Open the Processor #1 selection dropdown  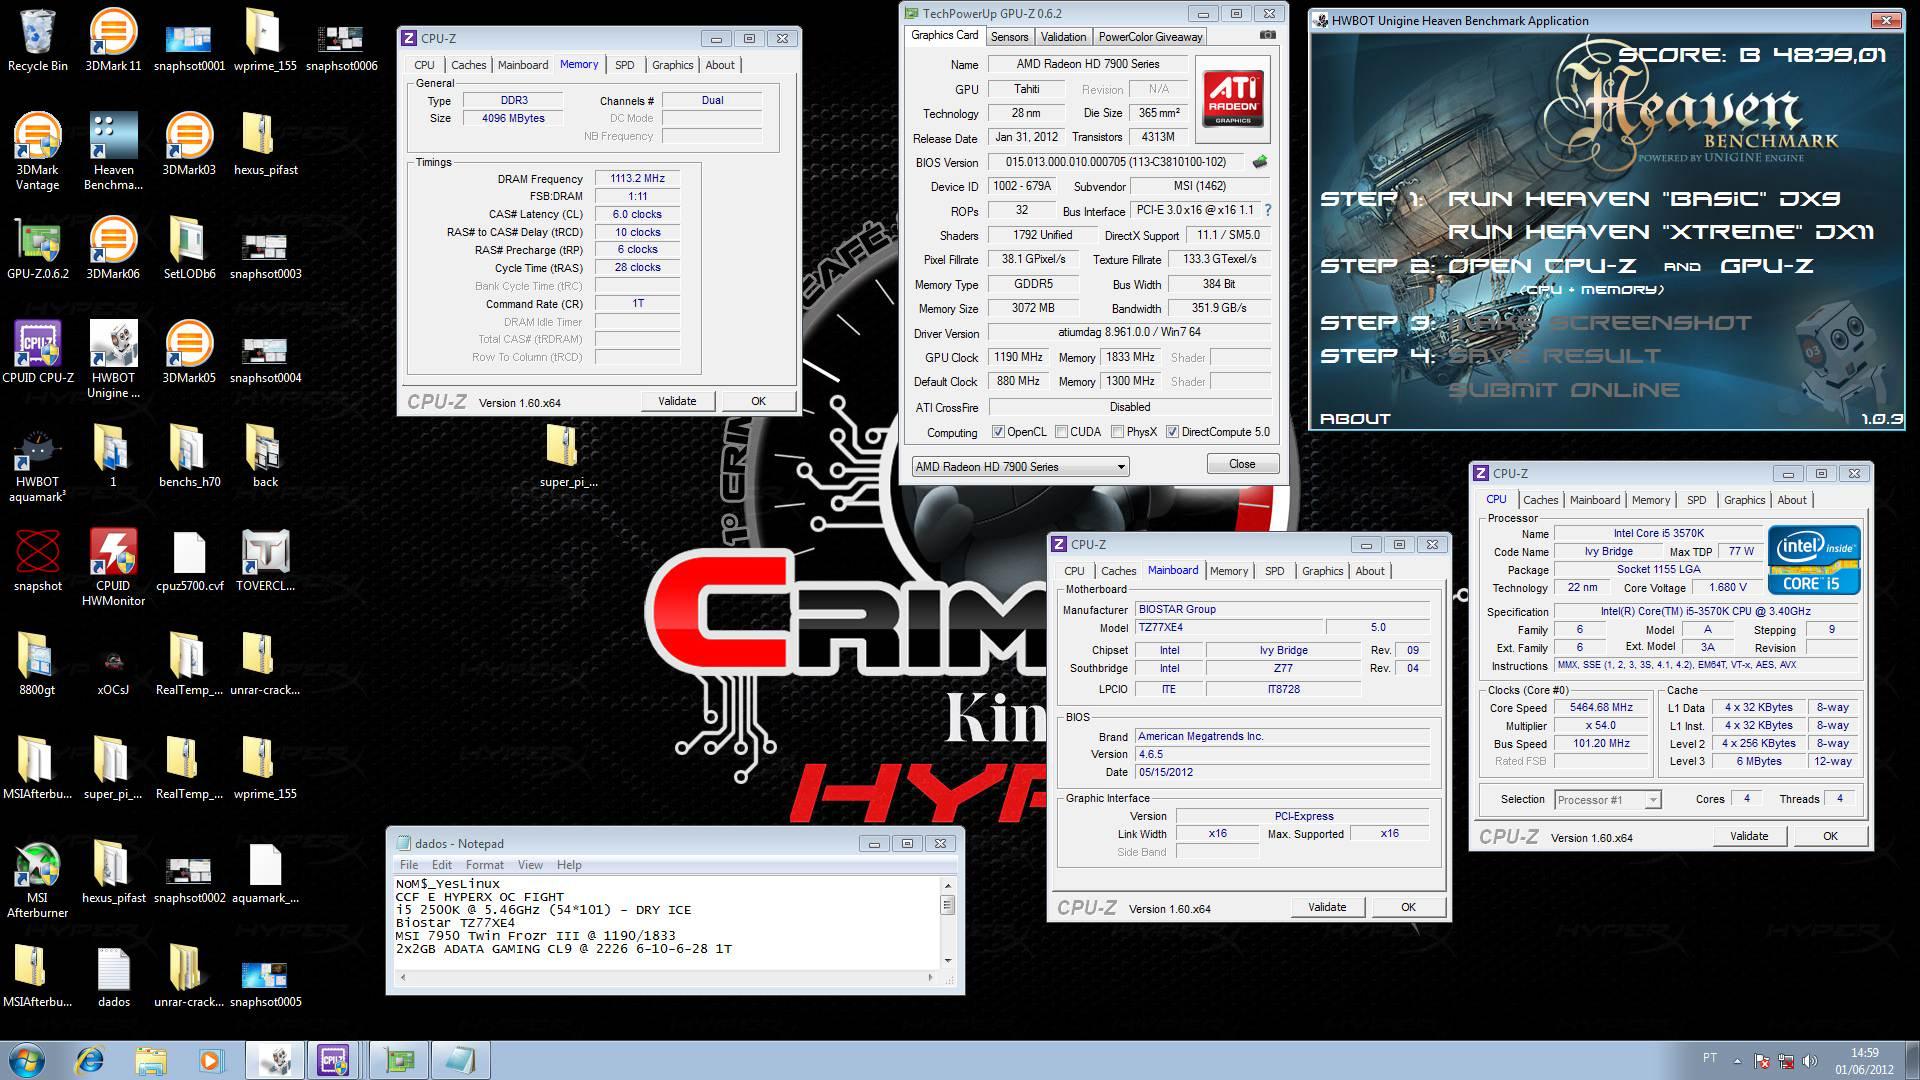tap(1607, 799)
